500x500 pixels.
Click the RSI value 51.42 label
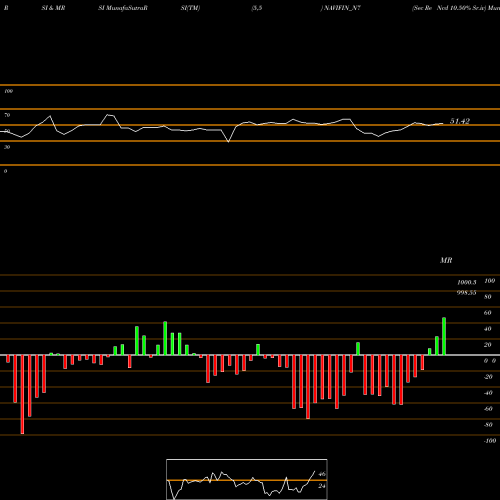(460, 121)
